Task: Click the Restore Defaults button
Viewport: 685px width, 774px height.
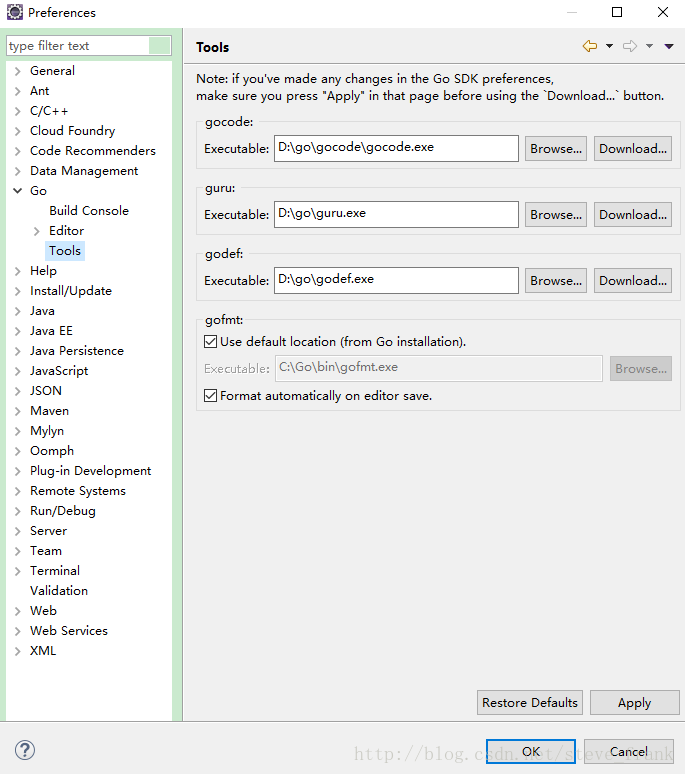Action: [530, 702]
